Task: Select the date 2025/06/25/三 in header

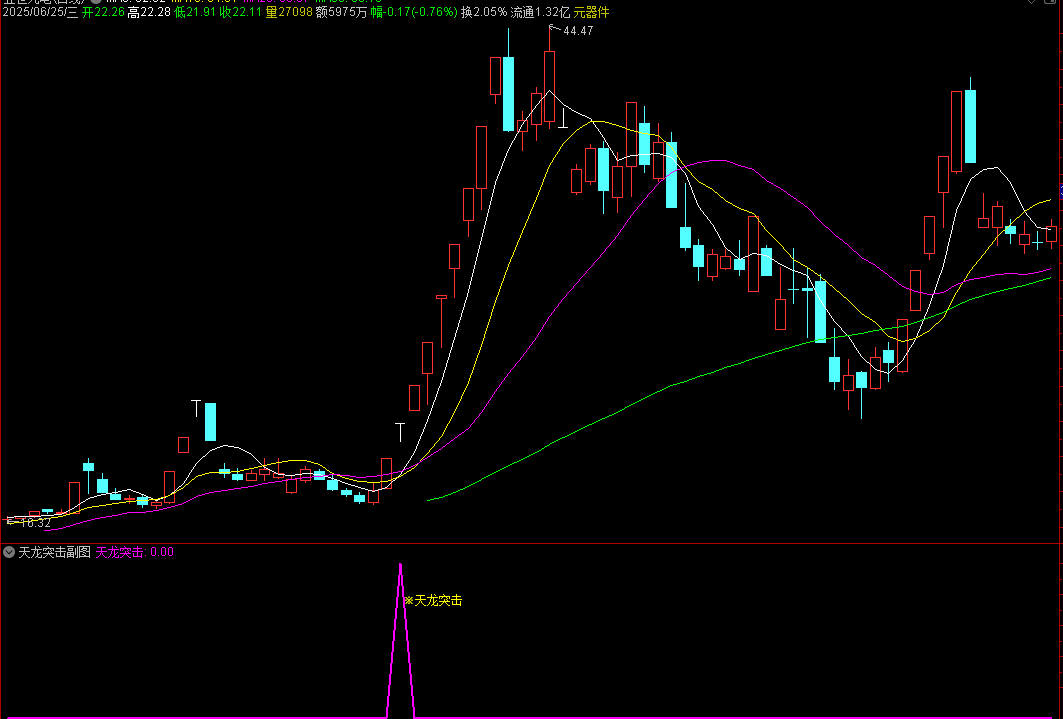Action: click(x=40, y=12)
